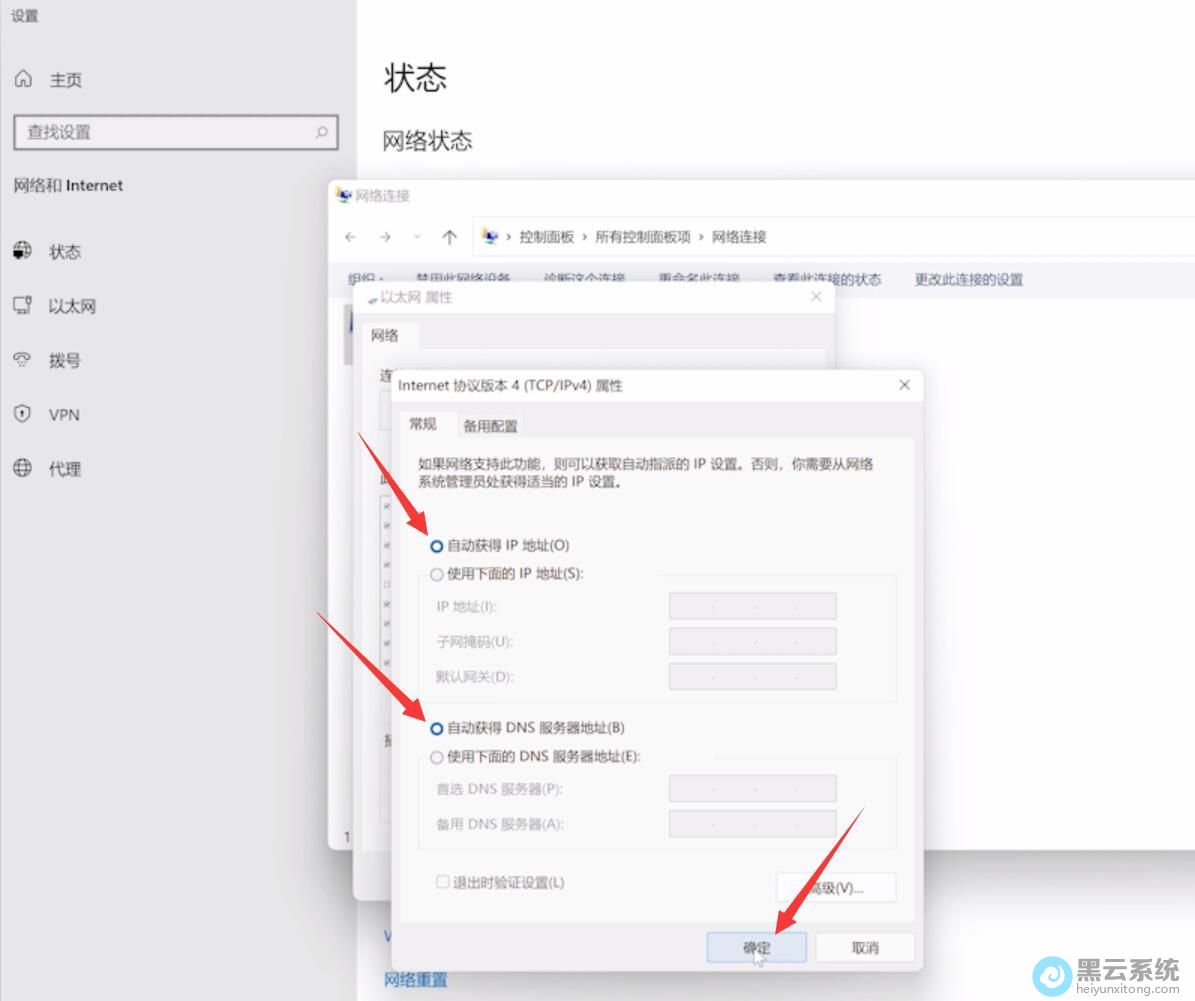The width and height of the screenshot is (1195, 1001).
Task: Click the search magnifier in settings box
Action: tap(322, 132)
